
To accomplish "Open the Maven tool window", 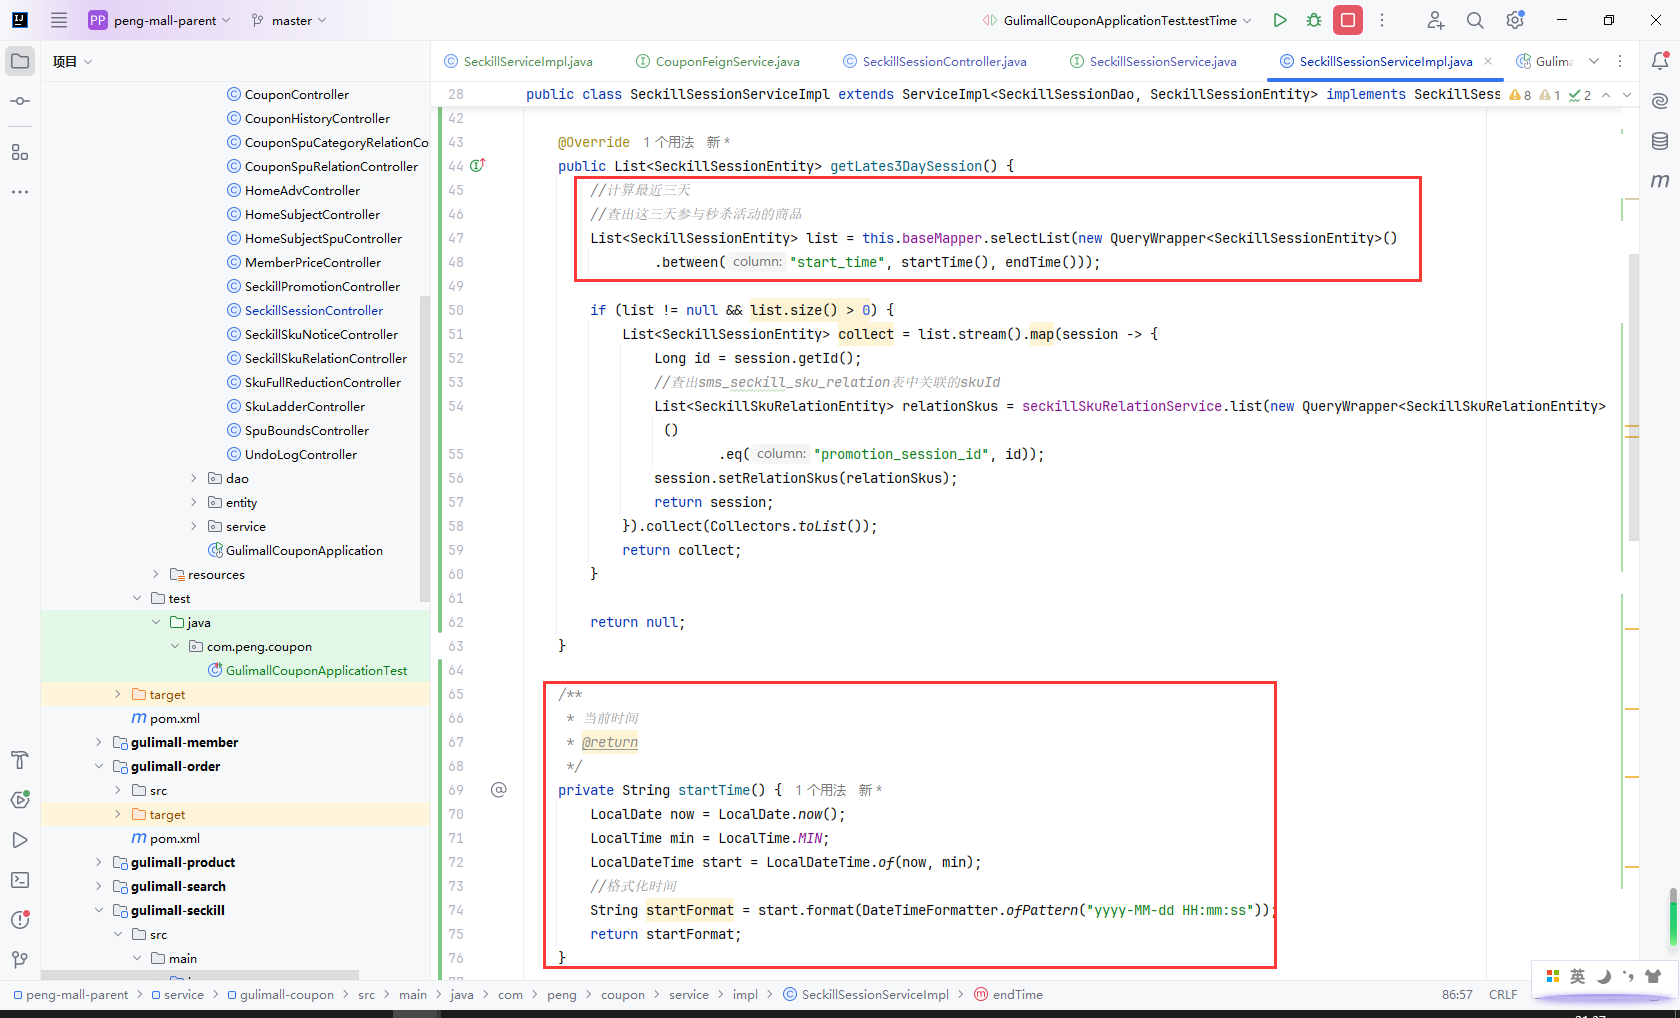I will click(1660, 181).
